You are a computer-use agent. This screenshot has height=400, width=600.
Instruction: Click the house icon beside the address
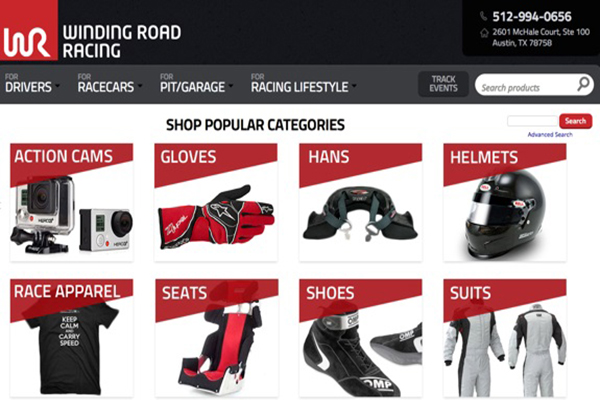[x=484, y=33]
